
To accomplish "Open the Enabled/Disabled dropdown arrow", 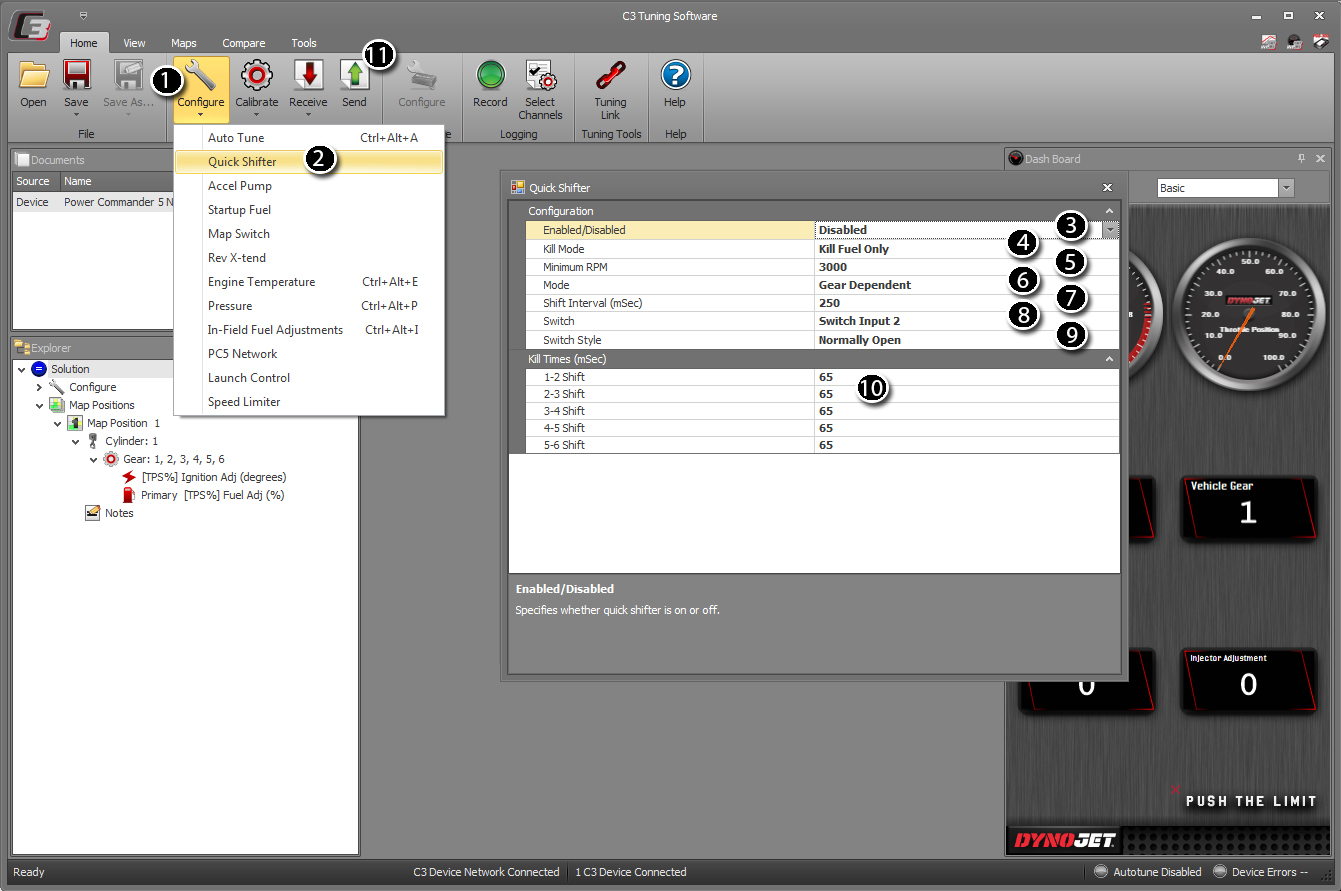I will point(1111,230).
